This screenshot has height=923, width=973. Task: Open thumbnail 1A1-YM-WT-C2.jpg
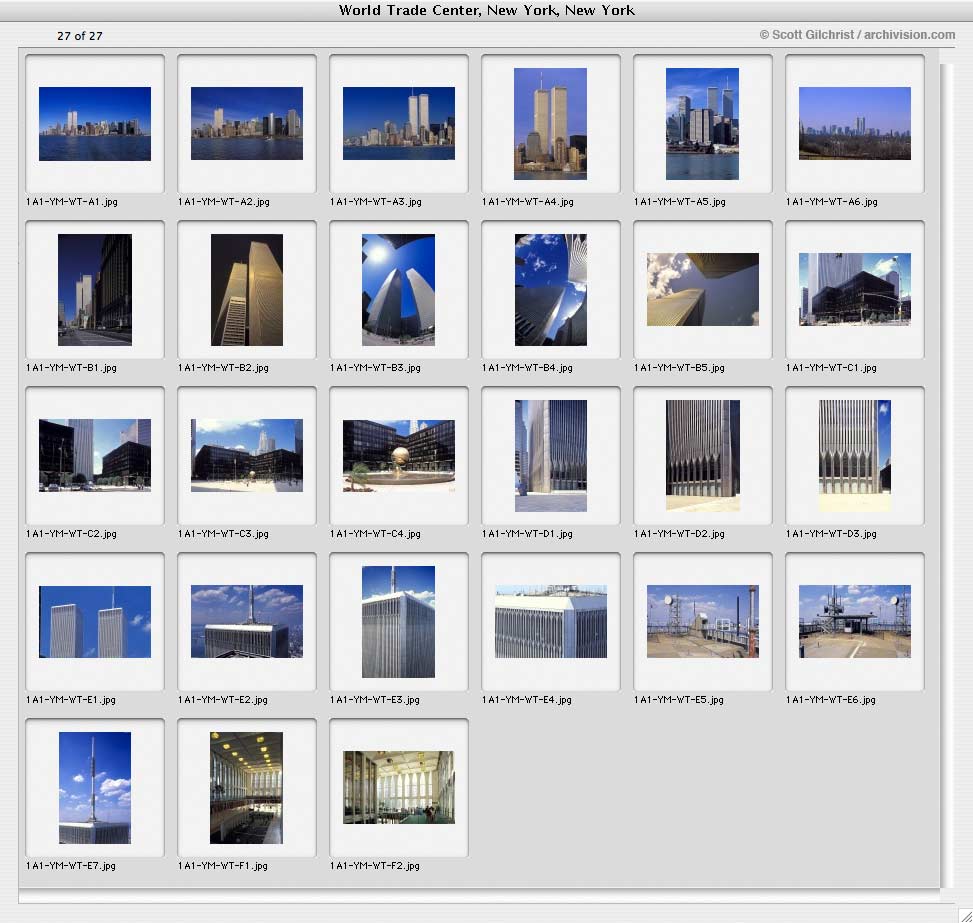(x=95, y=456)
